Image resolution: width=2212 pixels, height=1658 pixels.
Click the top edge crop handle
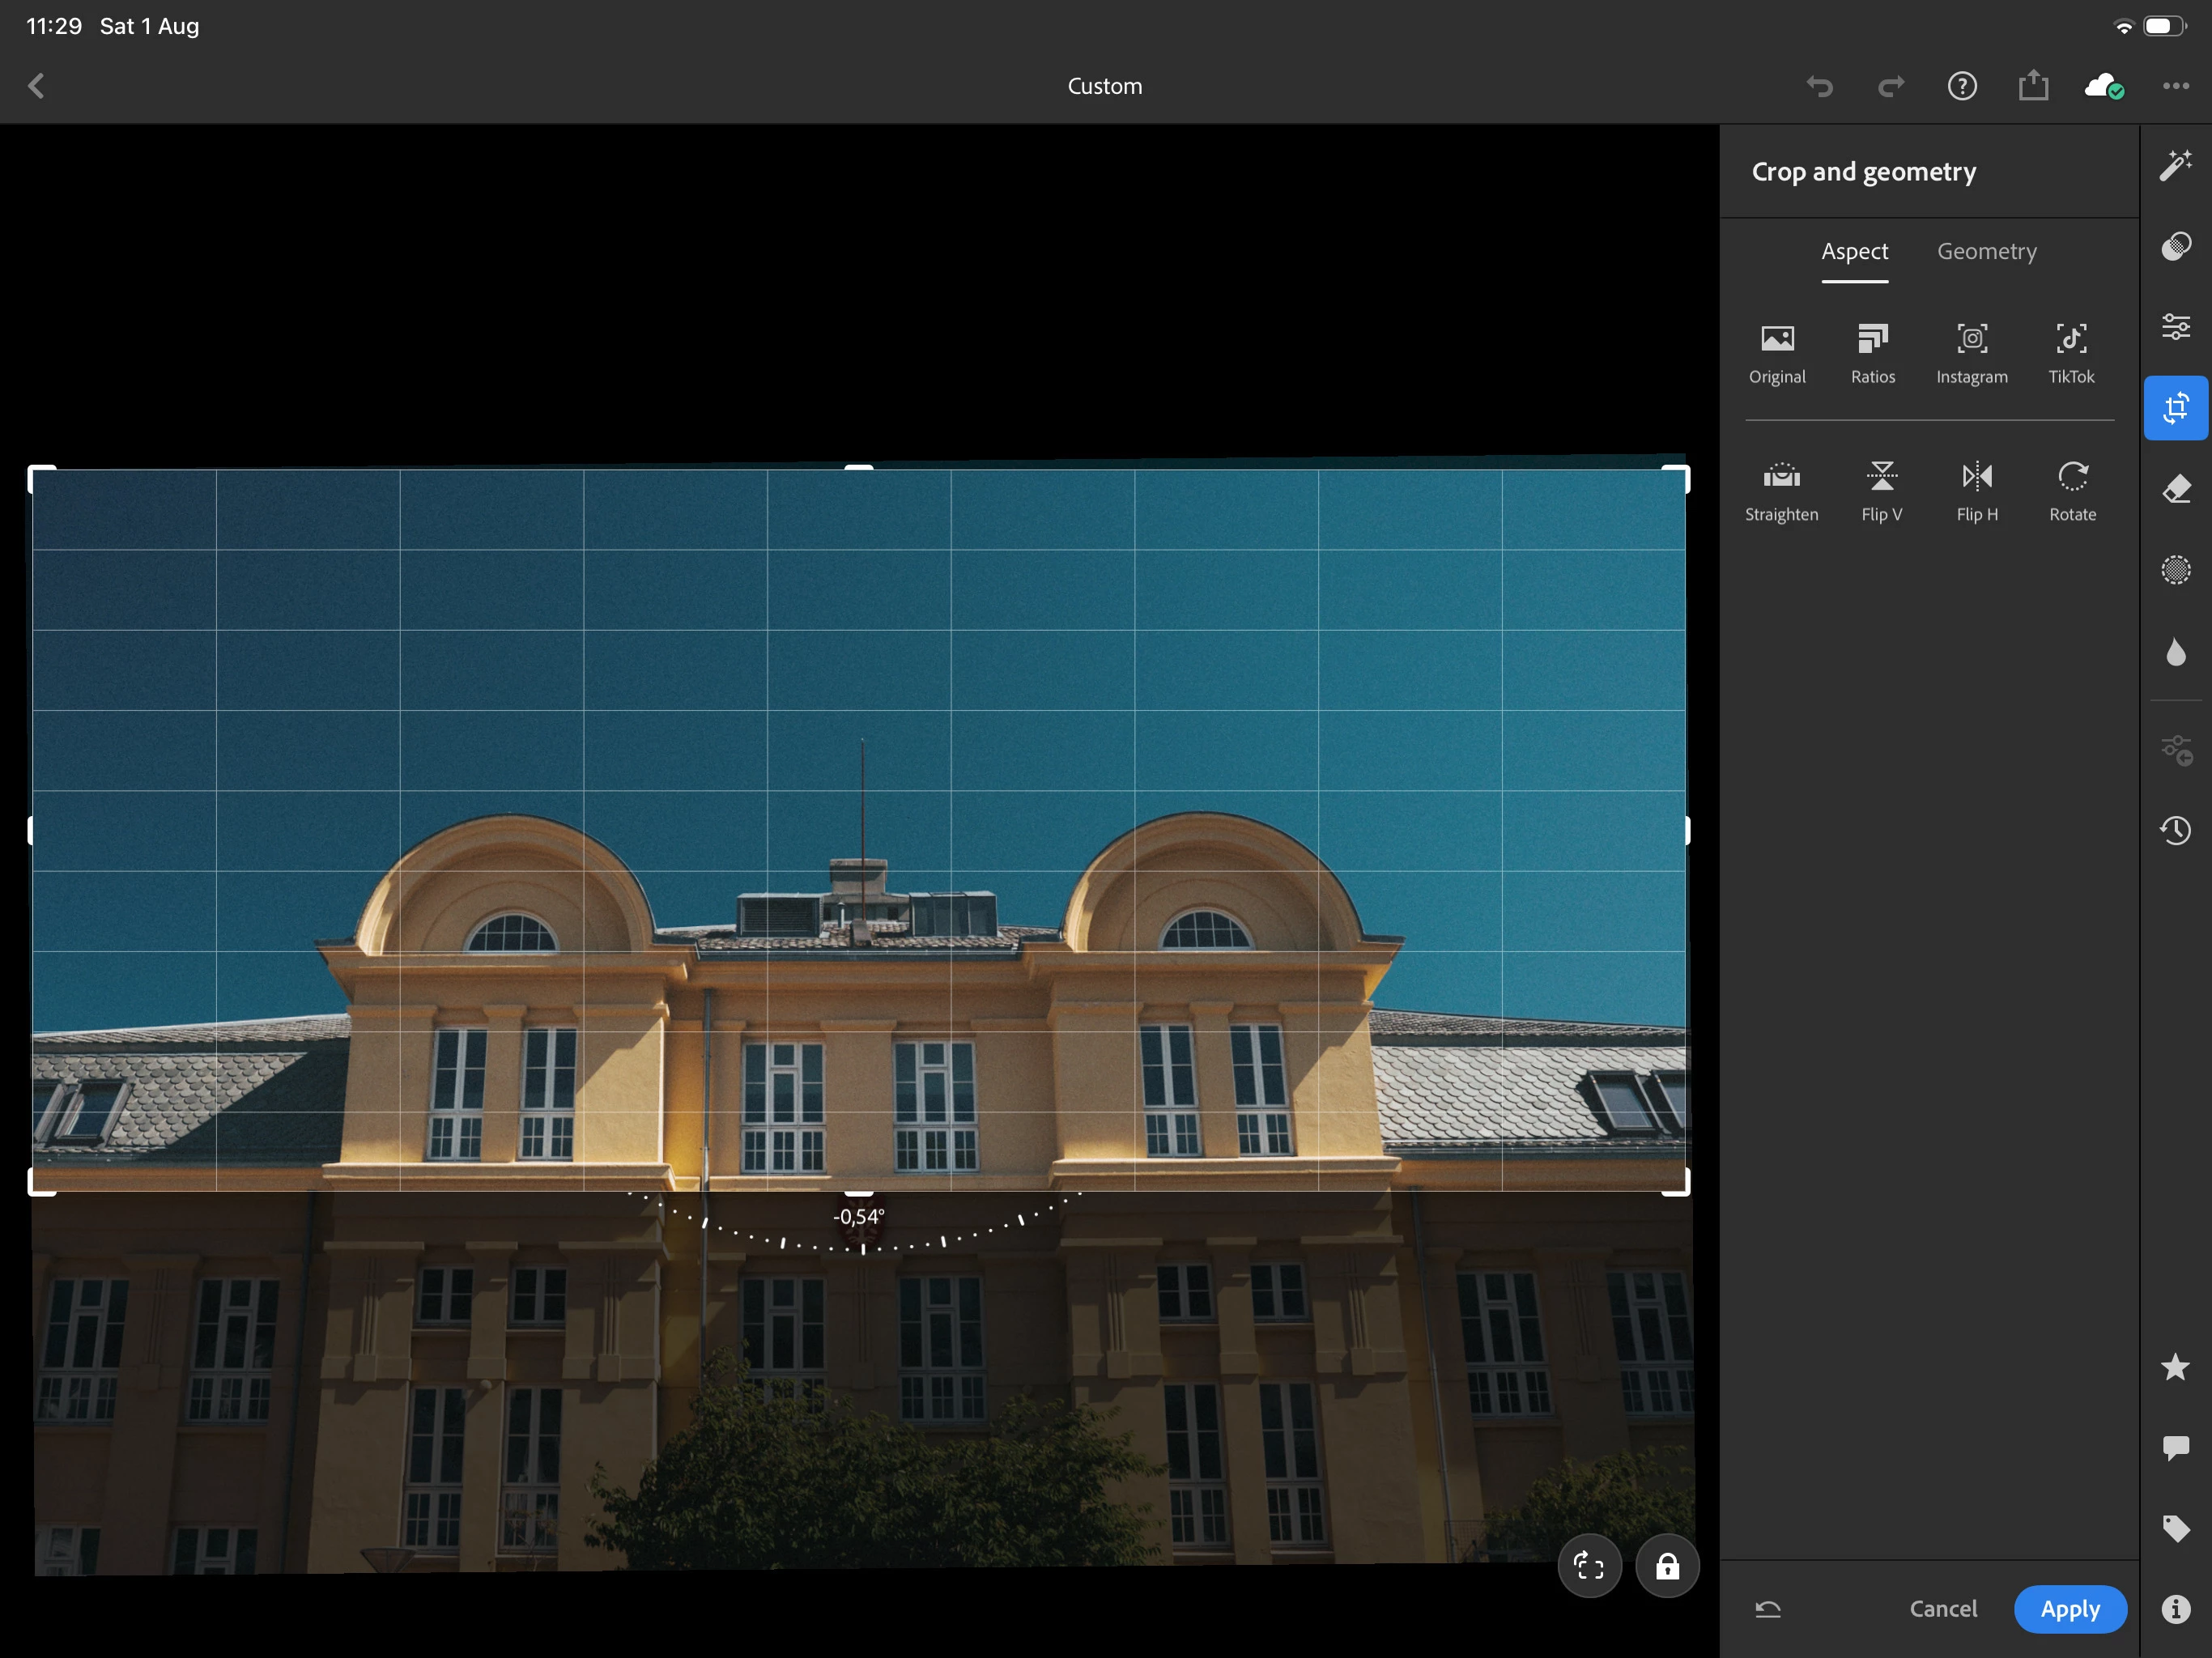point(859,468)
